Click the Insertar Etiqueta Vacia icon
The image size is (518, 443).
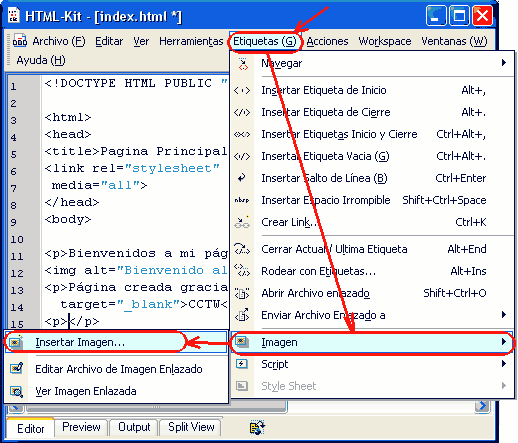242,156
